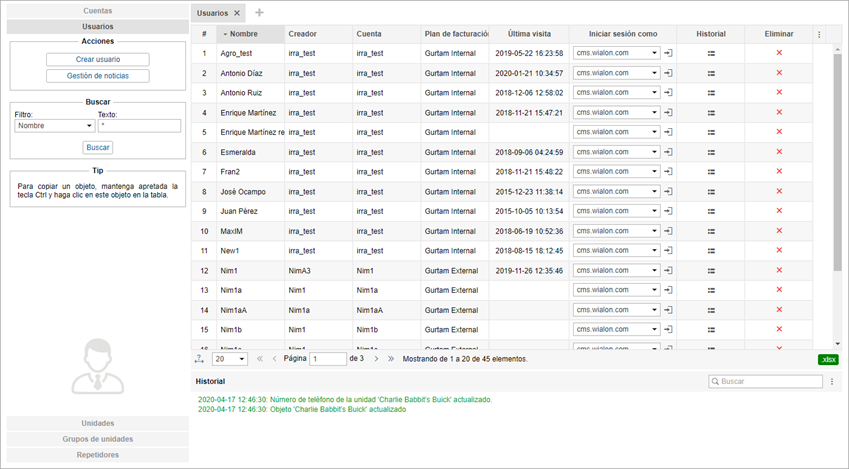Sort table by Nombre column header

click(243, 34)
